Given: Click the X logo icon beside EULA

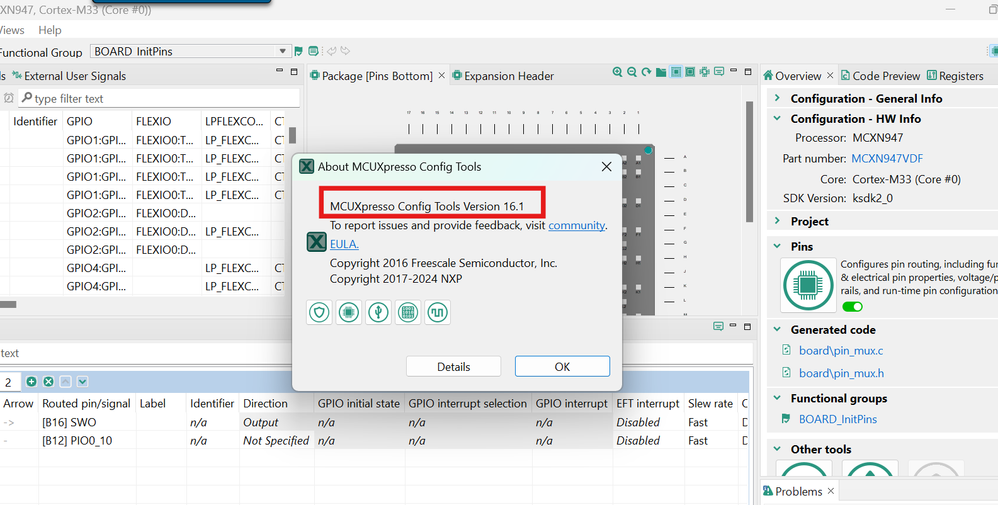Looking at the screenshot, I should tap(316, 242).
